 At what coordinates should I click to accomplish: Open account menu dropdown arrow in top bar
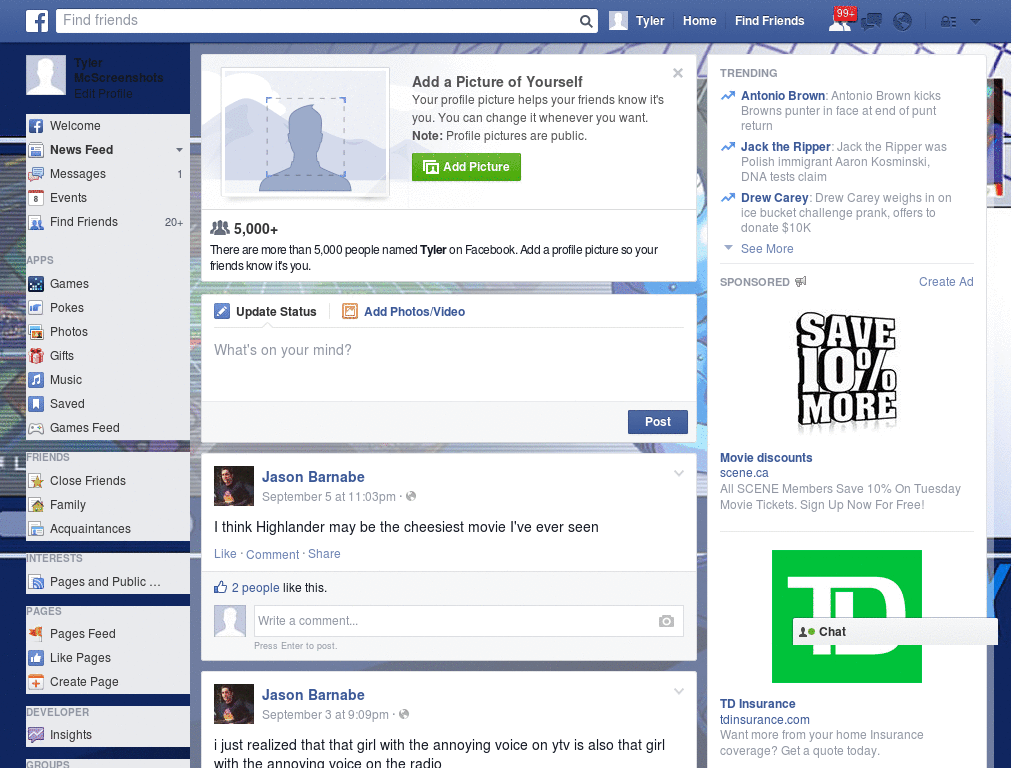point(976,22)
